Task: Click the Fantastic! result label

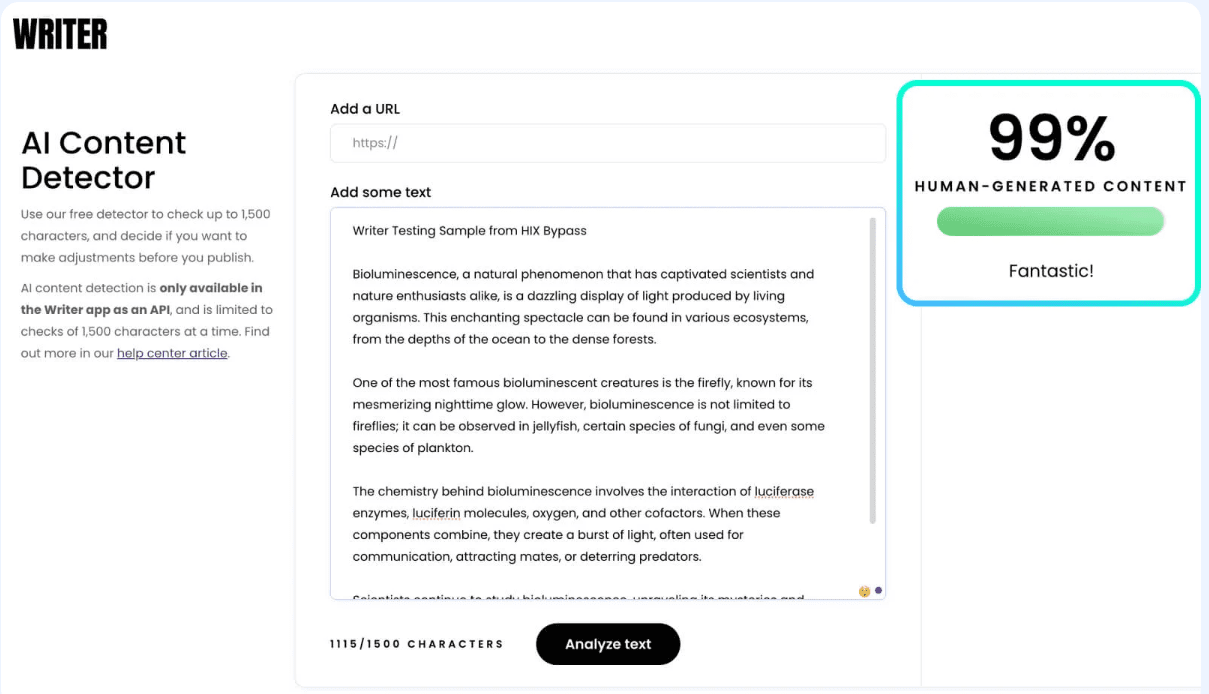Action: pyautogui.click(x=1051, y=271)
